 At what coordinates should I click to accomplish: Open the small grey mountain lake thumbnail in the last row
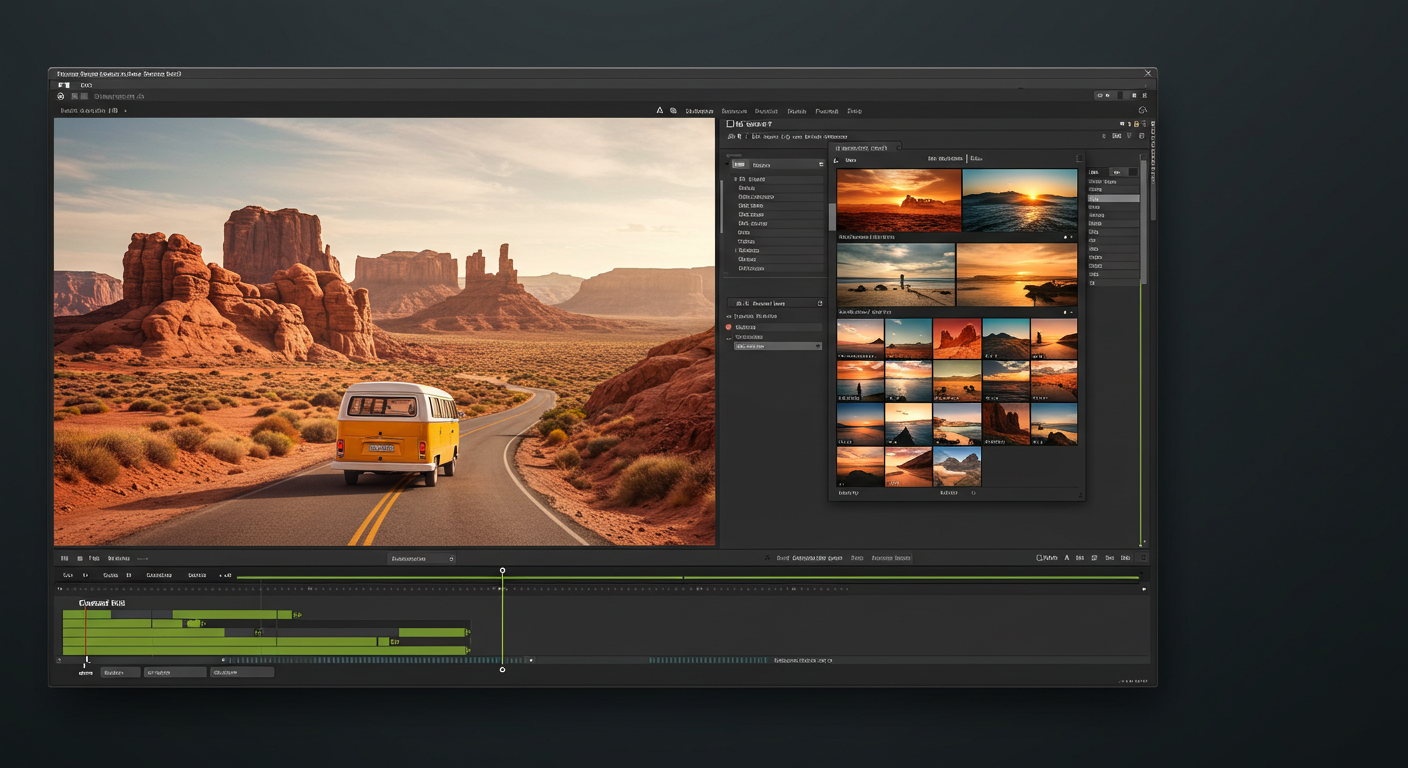(957, 467)
